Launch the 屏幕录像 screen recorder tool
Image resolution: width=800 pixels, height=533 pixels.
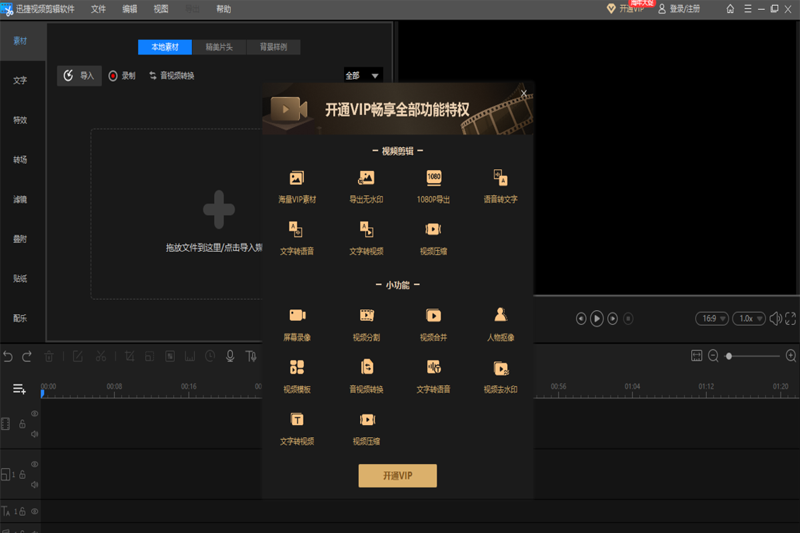tap(297, 315)
